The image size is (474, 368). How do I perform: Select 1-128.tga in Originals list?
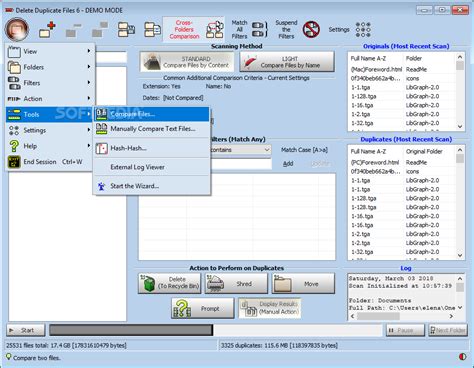click(x=364, y=96)
